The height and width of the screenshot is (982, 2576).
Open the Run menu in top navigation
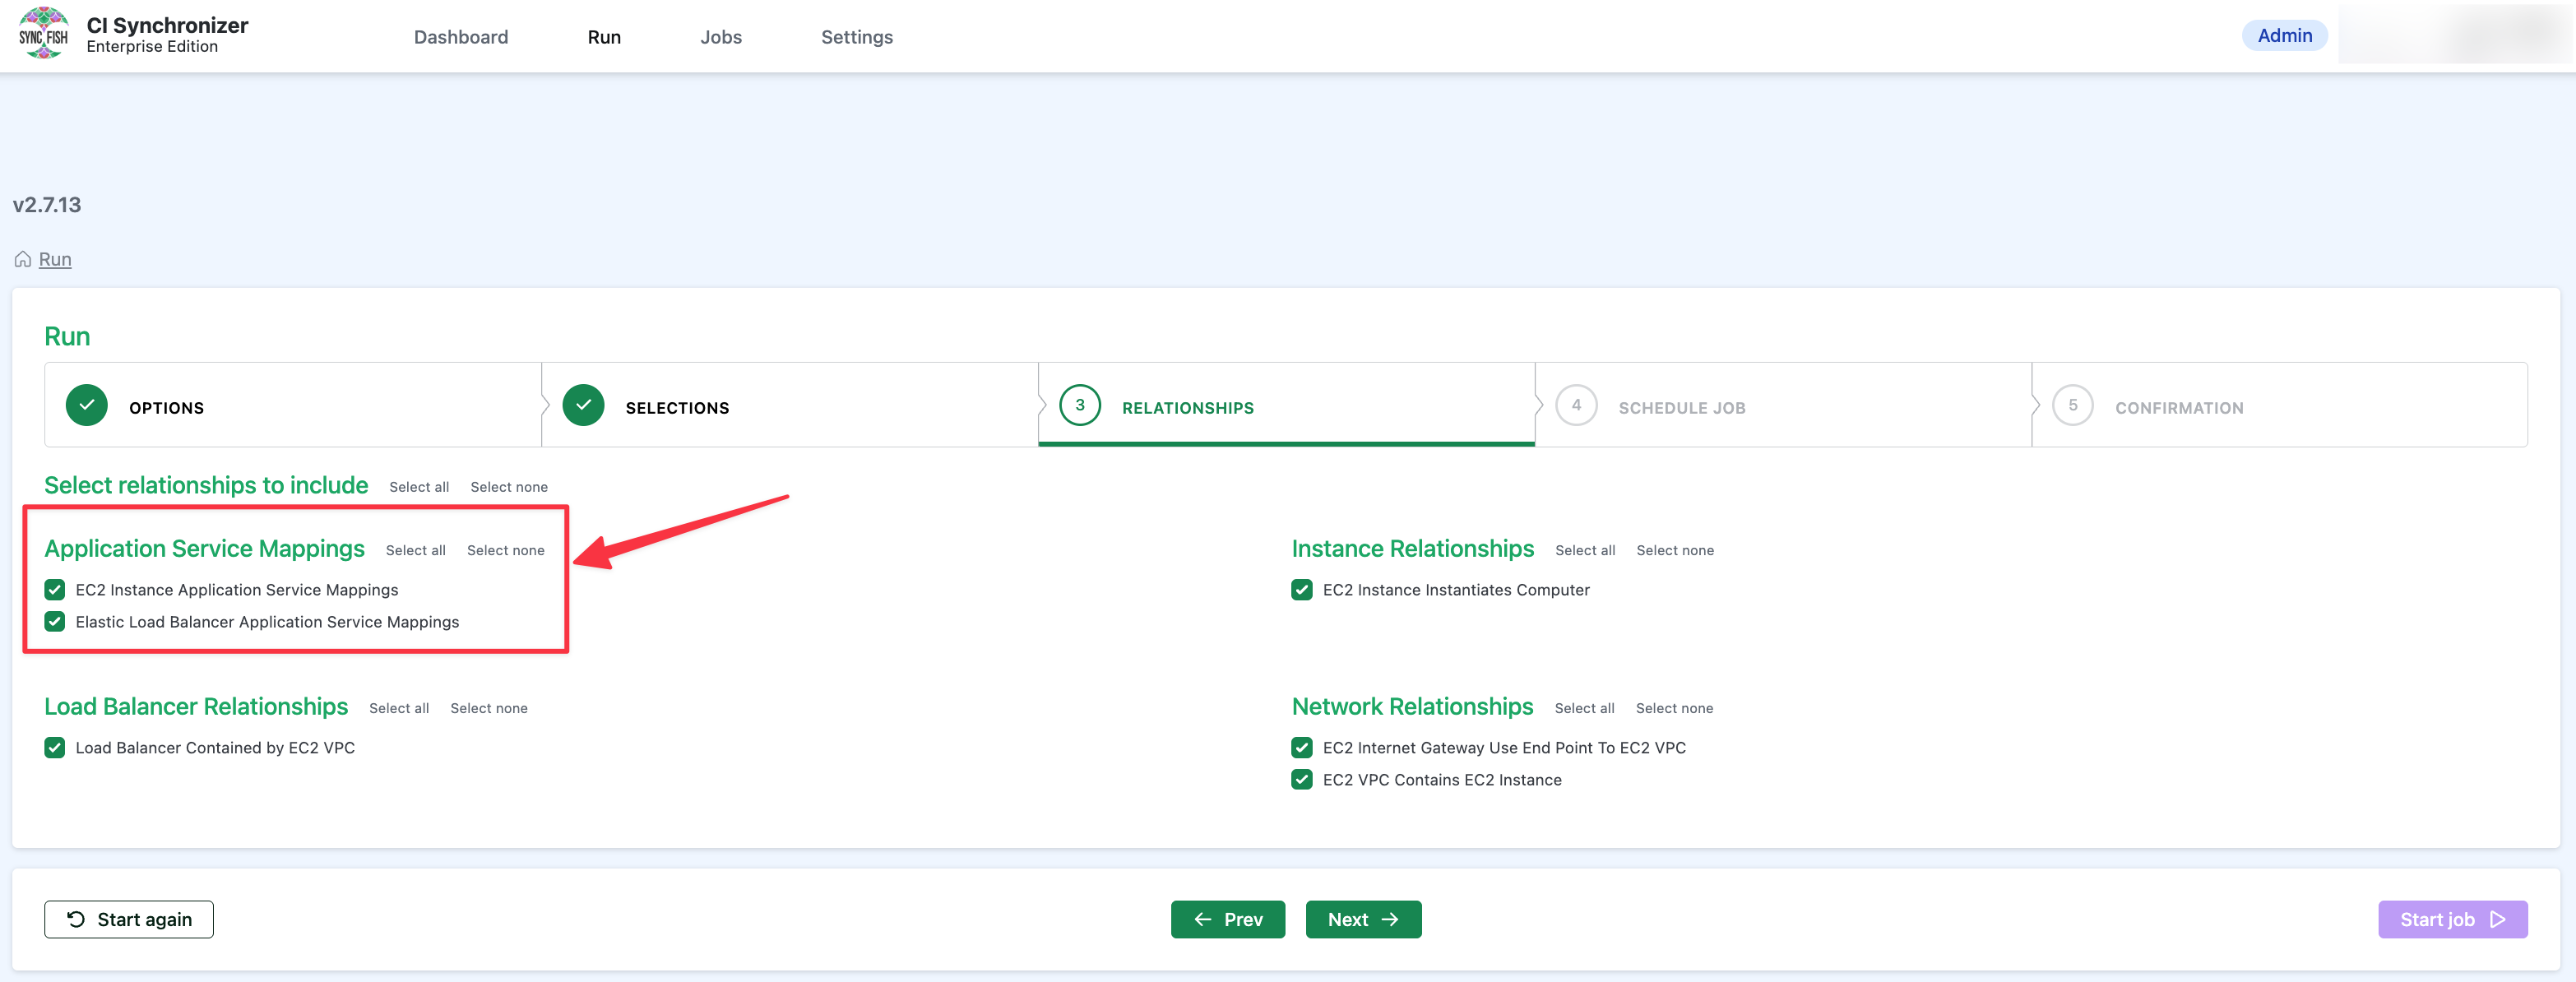(x=604, y=37)
